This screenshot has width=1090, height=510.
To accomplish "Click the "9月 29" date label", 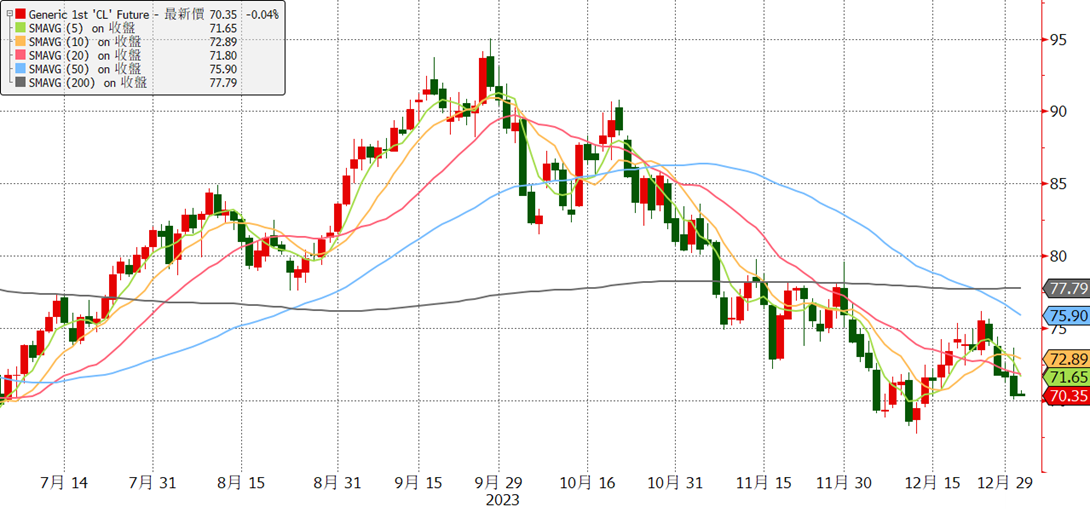I will [498, 481].
